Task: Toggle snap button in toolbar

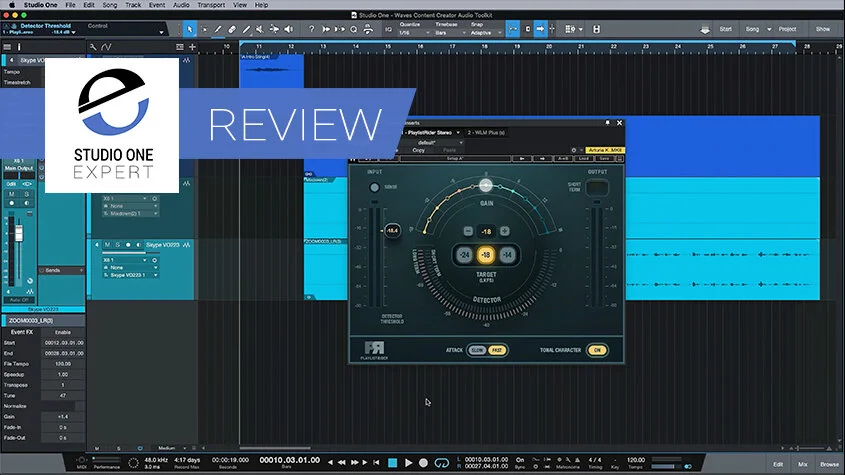Action: (512, 29)
